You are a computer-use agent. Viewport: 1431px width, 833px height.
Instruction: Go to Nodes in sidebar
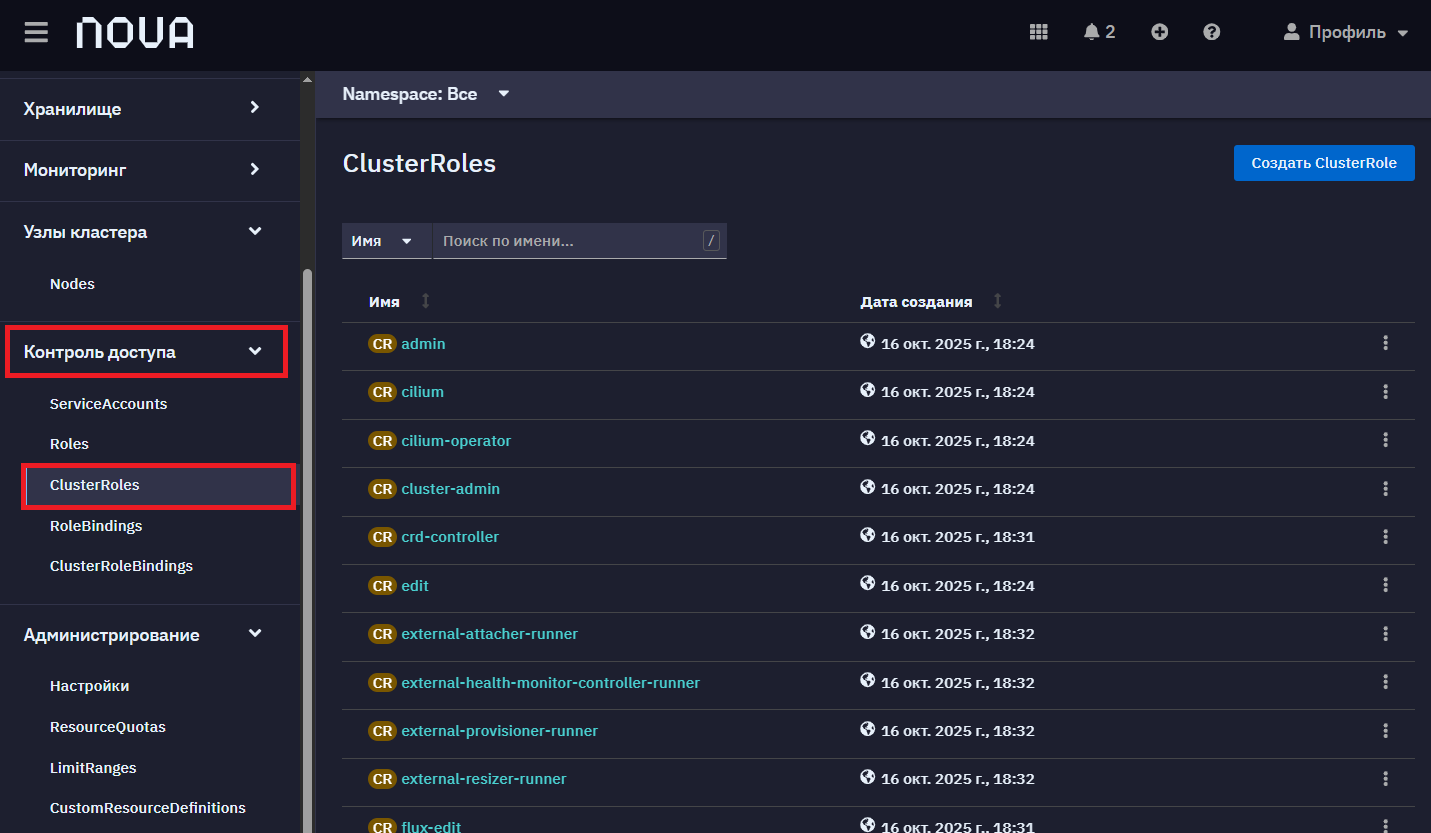click(x=72, y=284)
